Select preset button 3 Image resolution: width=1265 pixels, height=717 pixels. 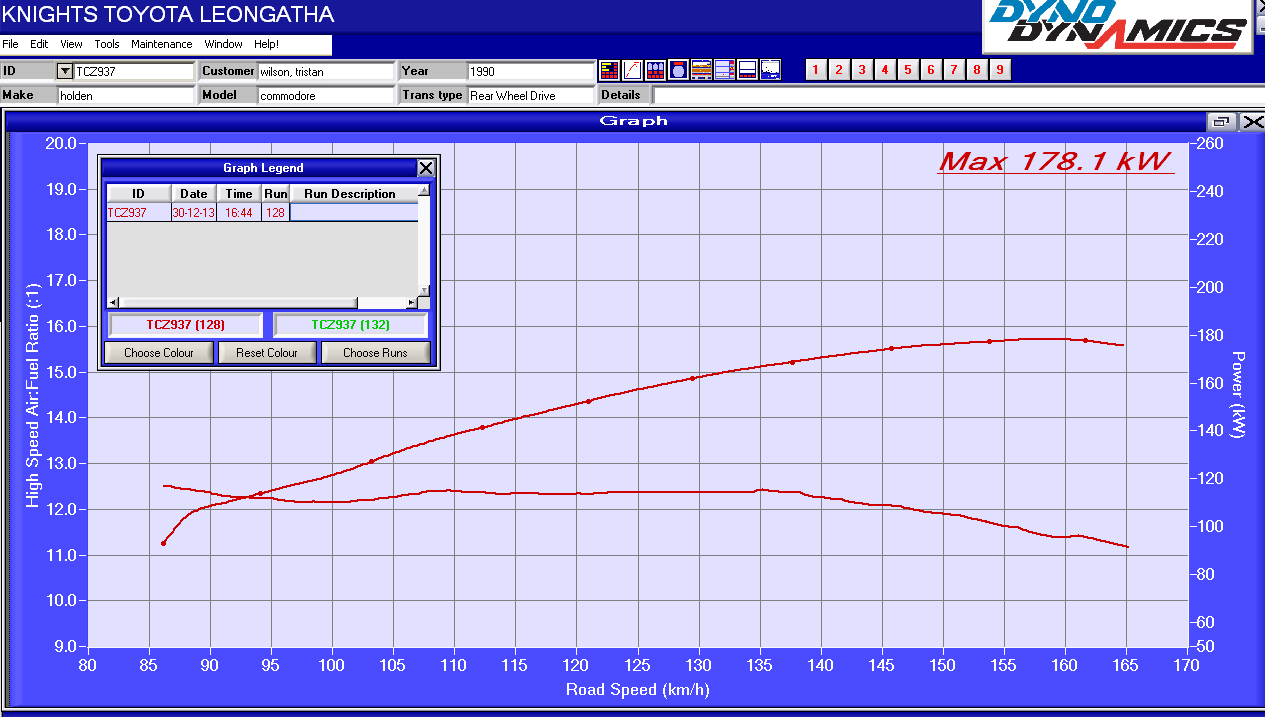862,69
